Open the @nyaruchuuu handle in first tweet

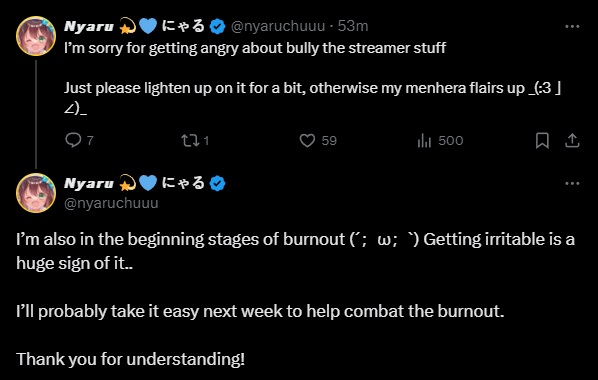coord(278,26)
